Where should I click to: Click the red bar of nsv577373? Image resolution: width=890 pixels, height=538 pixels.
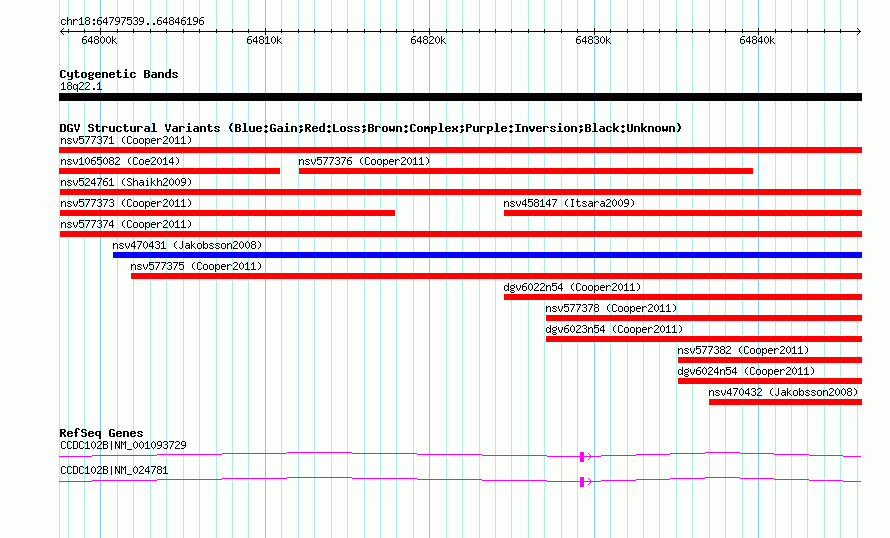[227, 213]
